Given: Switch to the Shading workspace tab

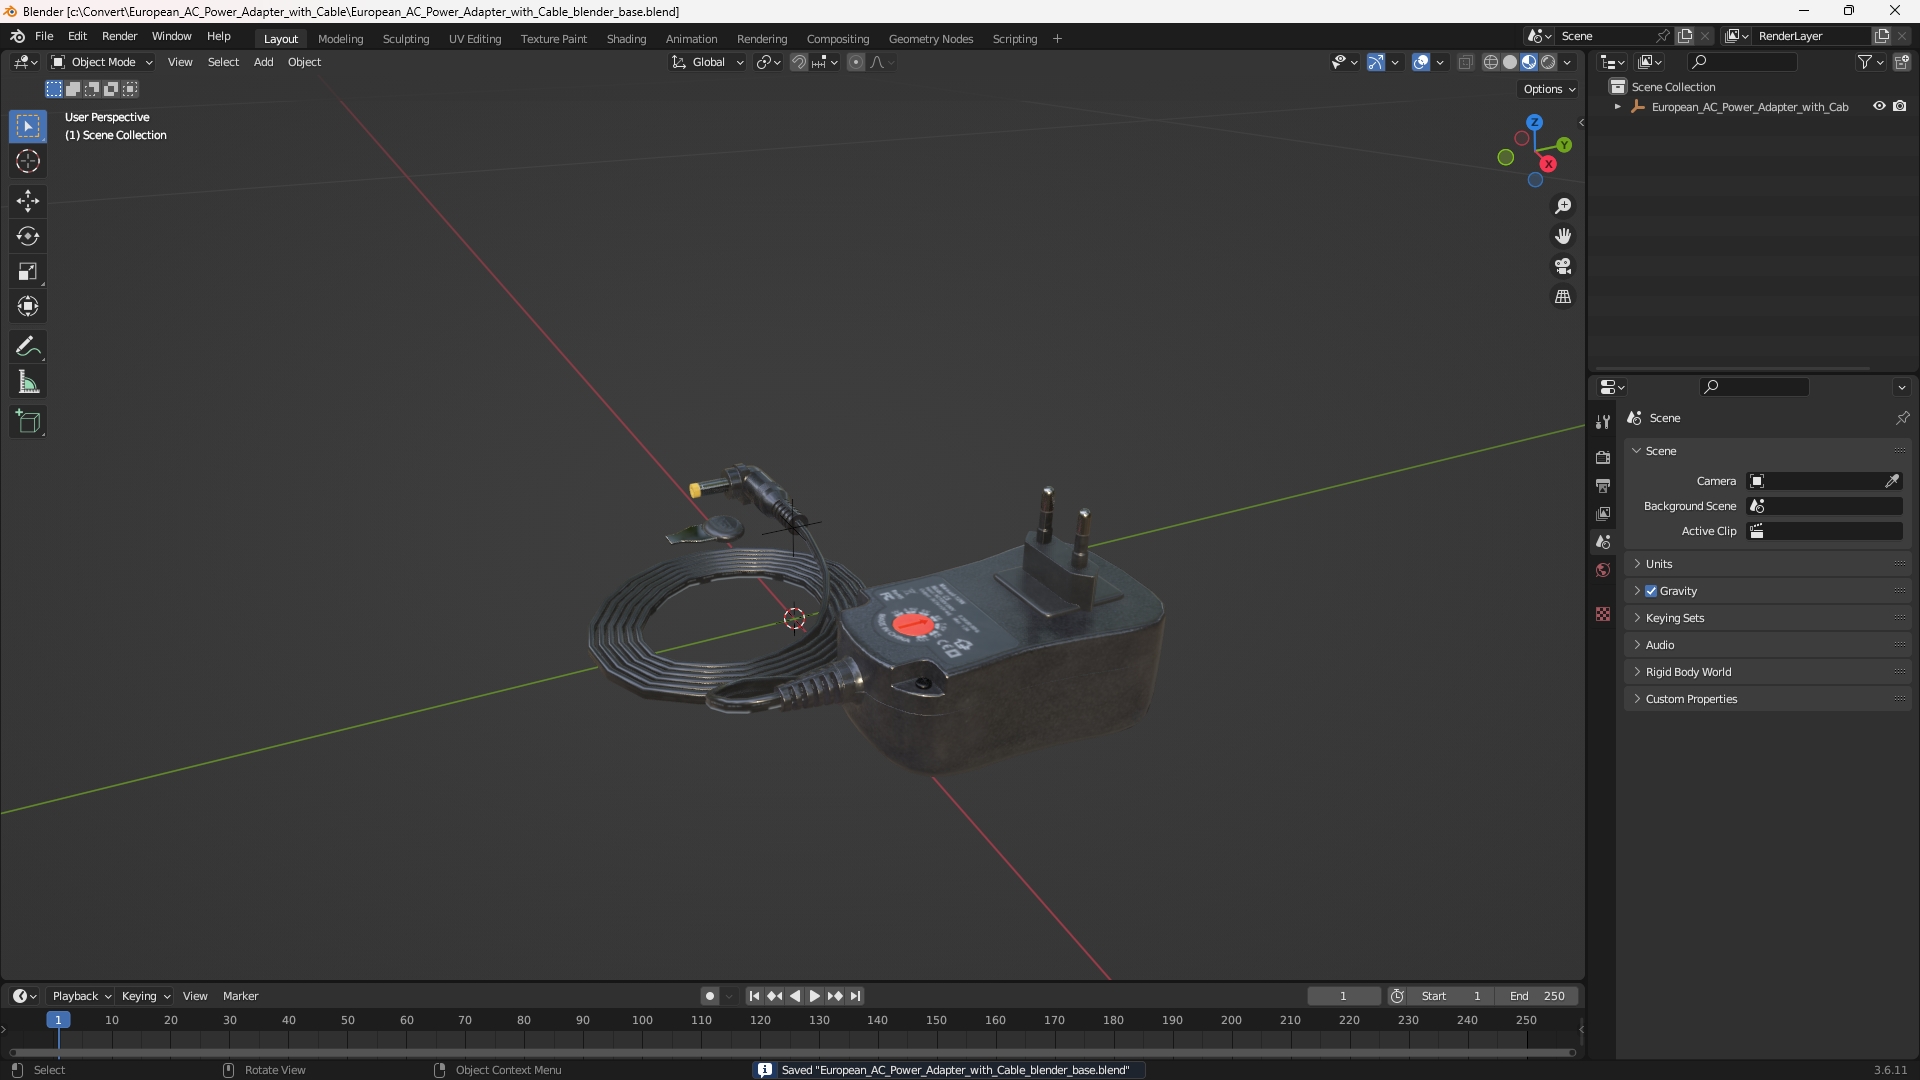Looking at the screenshot, I should [x=626, y=39].
